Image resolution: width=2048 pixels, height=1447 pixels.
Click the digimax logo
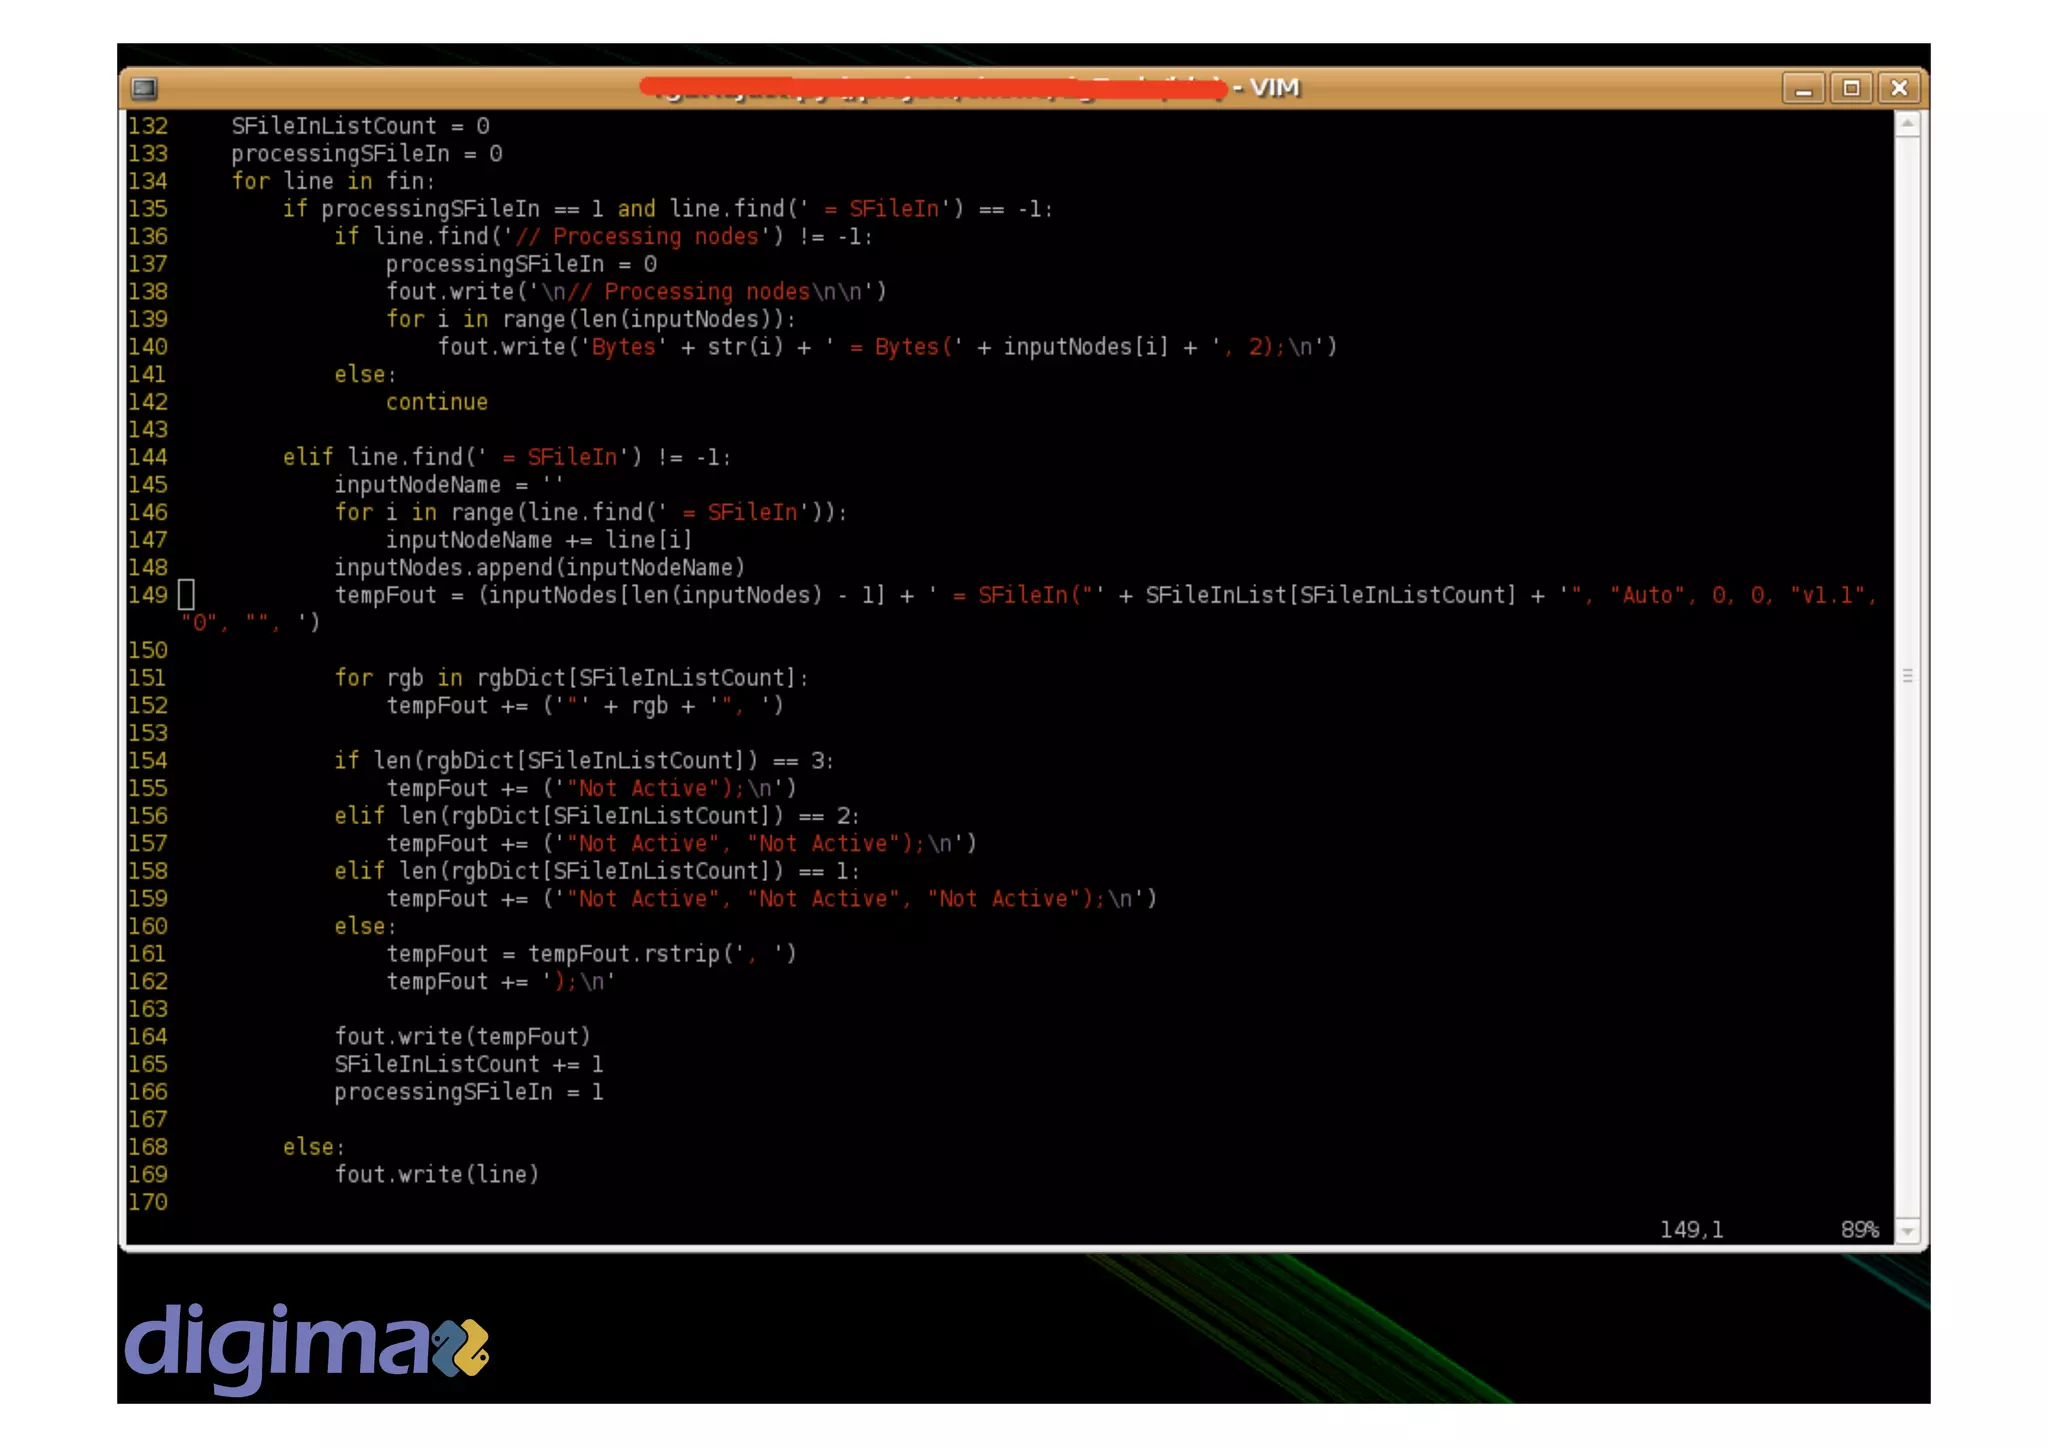[x=306, y=1345]
